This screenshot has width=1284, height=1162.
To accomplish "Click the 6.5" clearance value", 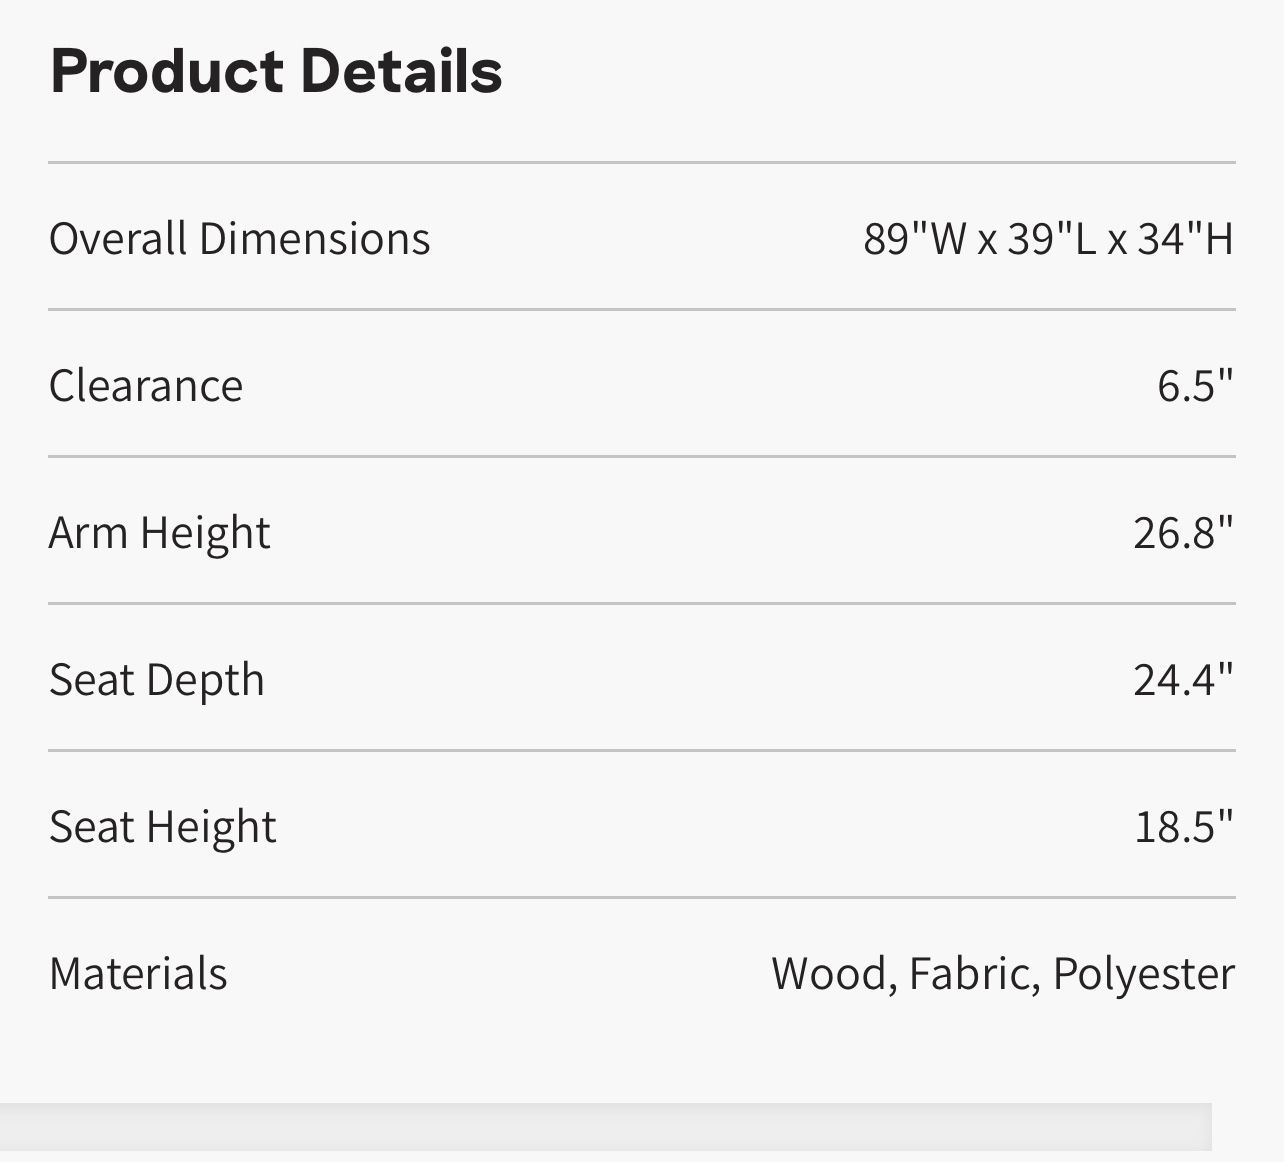I will [x=1195, y=386].
